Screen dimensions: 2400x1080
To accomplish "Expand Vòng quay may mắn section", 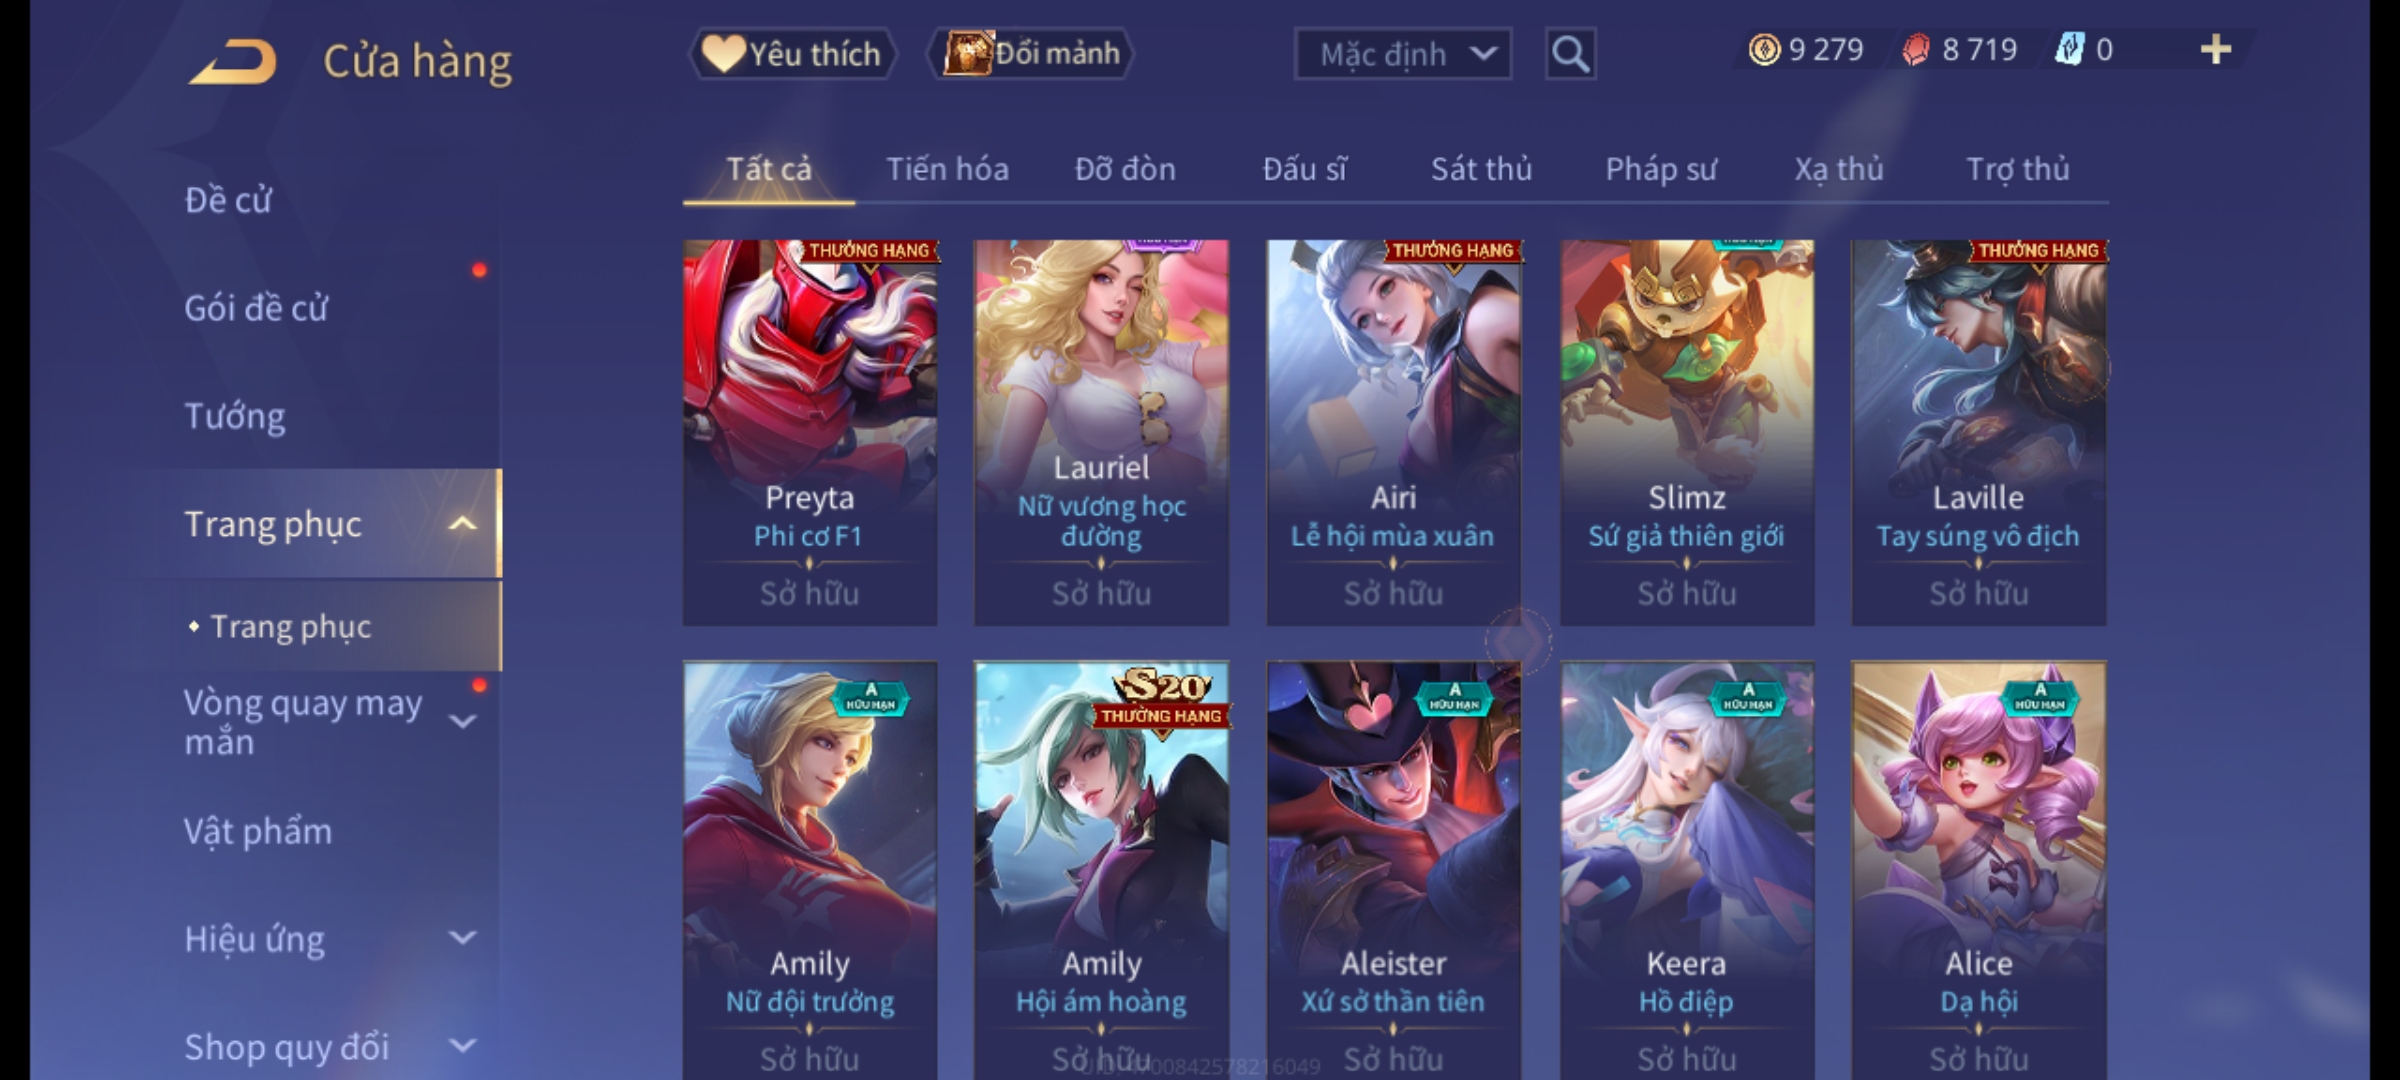I will pos(463,721).
